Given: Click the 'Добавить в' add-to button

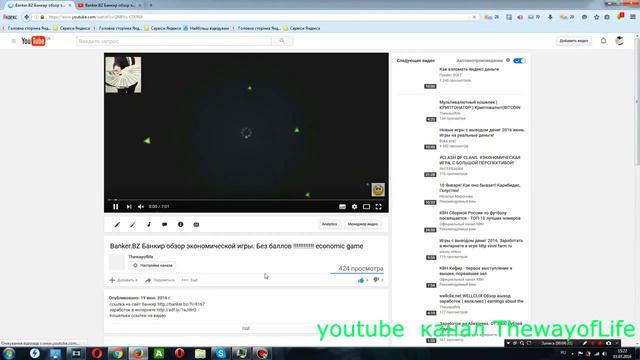Looking at the screenshot, I should click(123, 280).
